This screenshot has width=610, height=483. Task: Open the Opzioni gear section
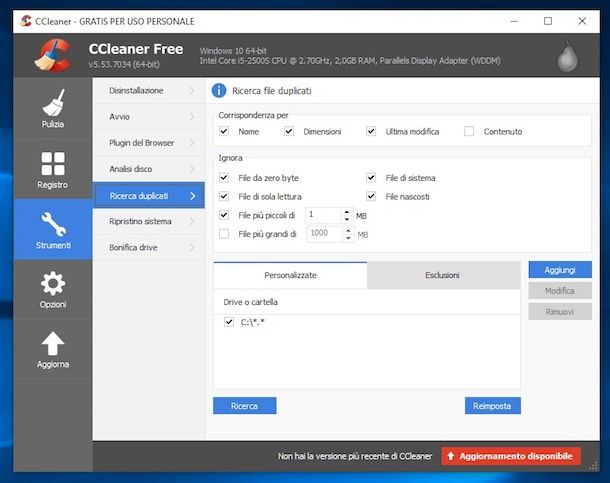pos(53,289)
